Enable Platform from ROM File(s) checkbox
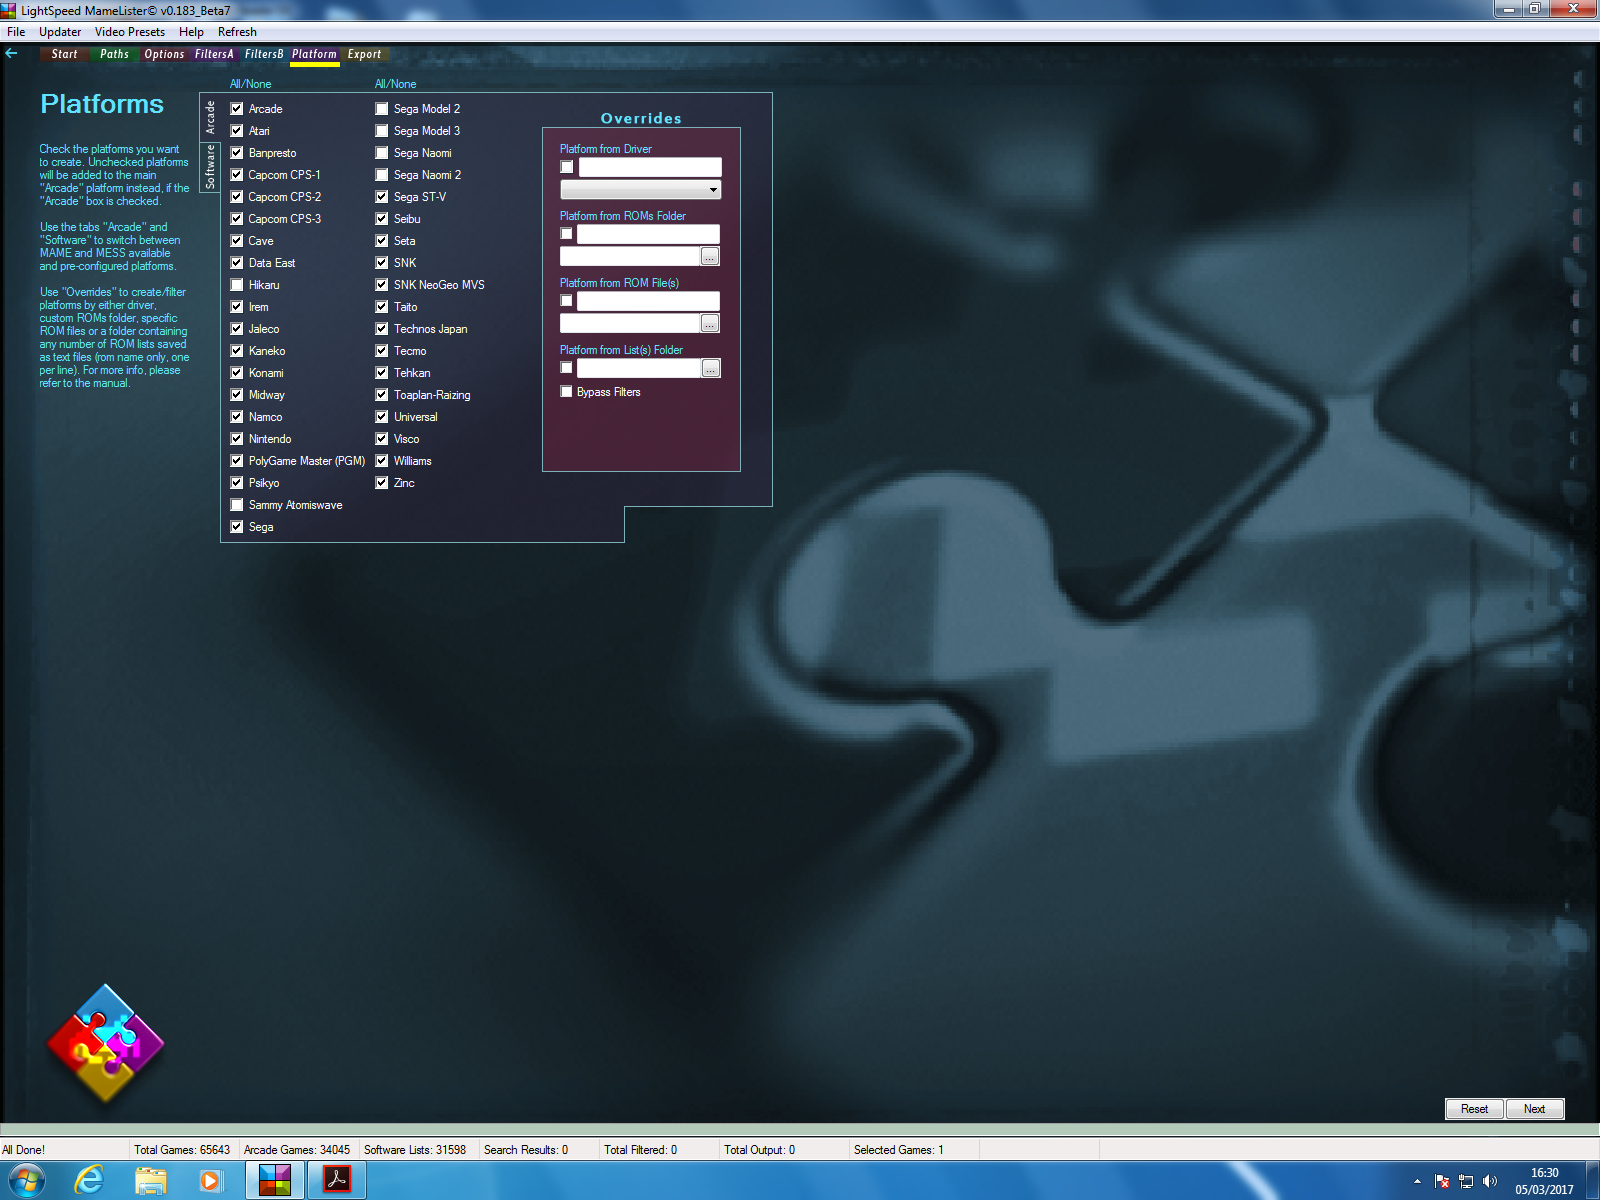Viewport: 1600px width, 1200px height. [x=567, y=301]
